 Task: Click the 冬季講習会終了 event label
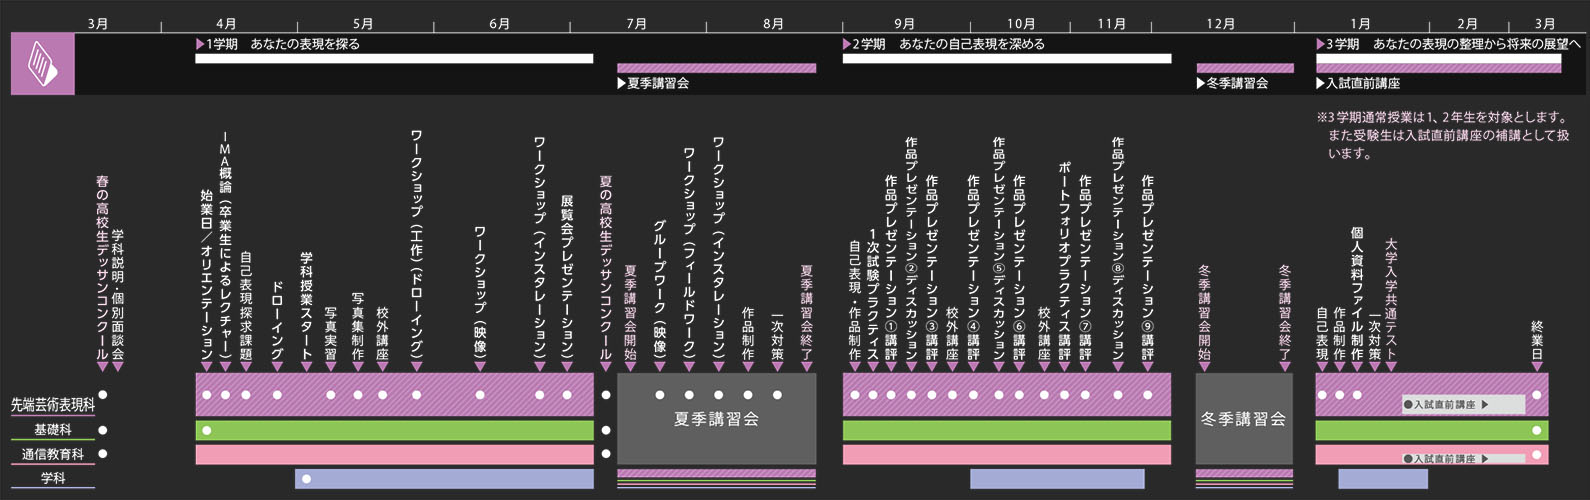pyautogui.click(x=1285, y=312)
